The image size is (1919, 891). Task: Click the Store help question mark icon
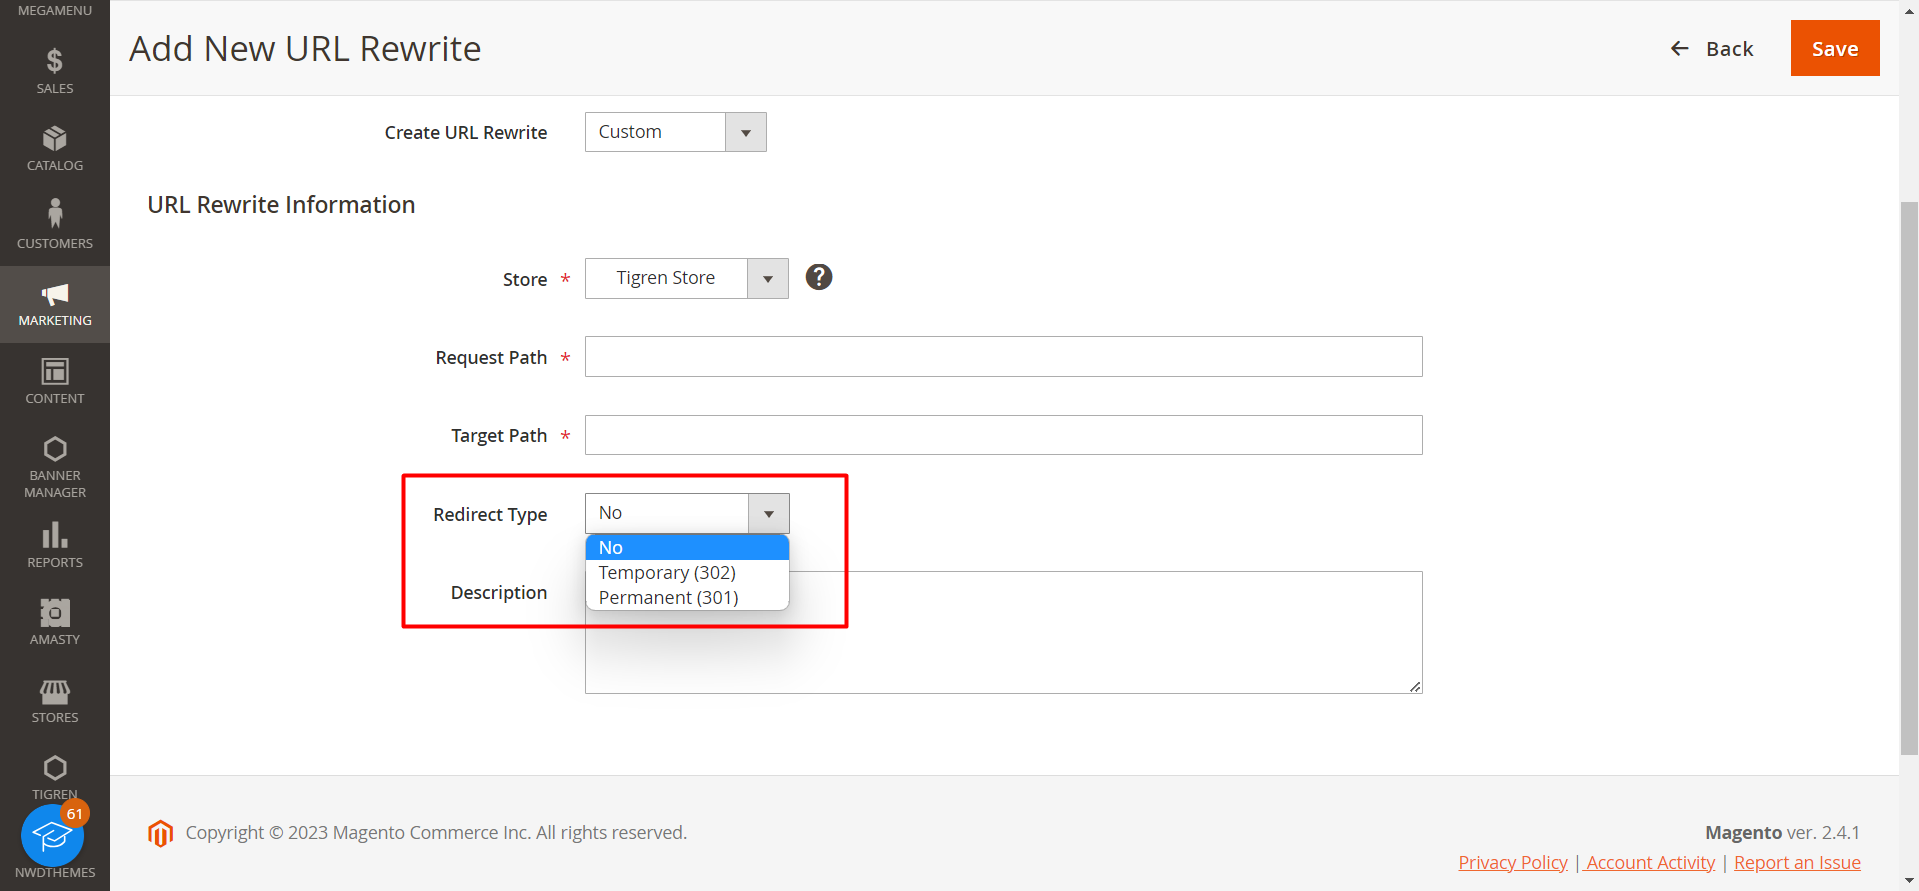[x=819, y=277]
